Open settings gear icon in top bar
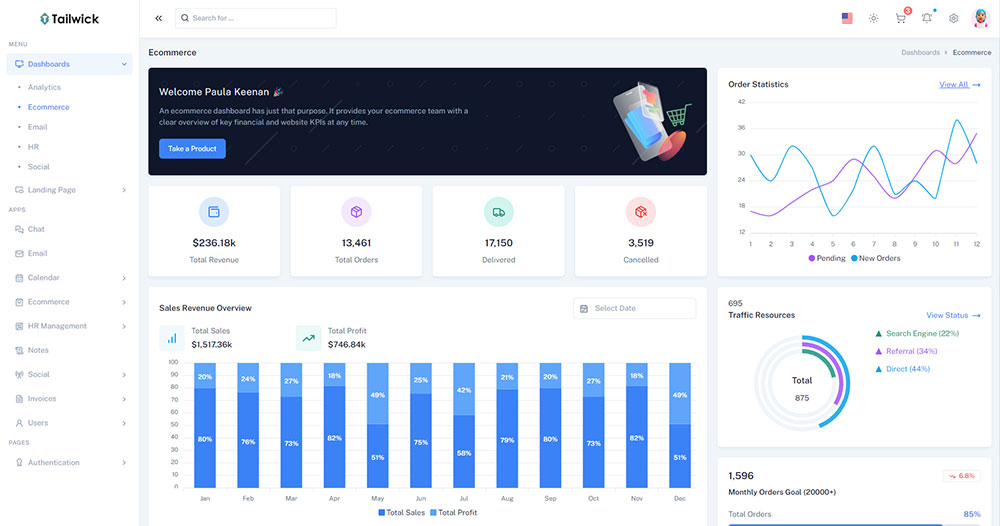 (953, 18)
